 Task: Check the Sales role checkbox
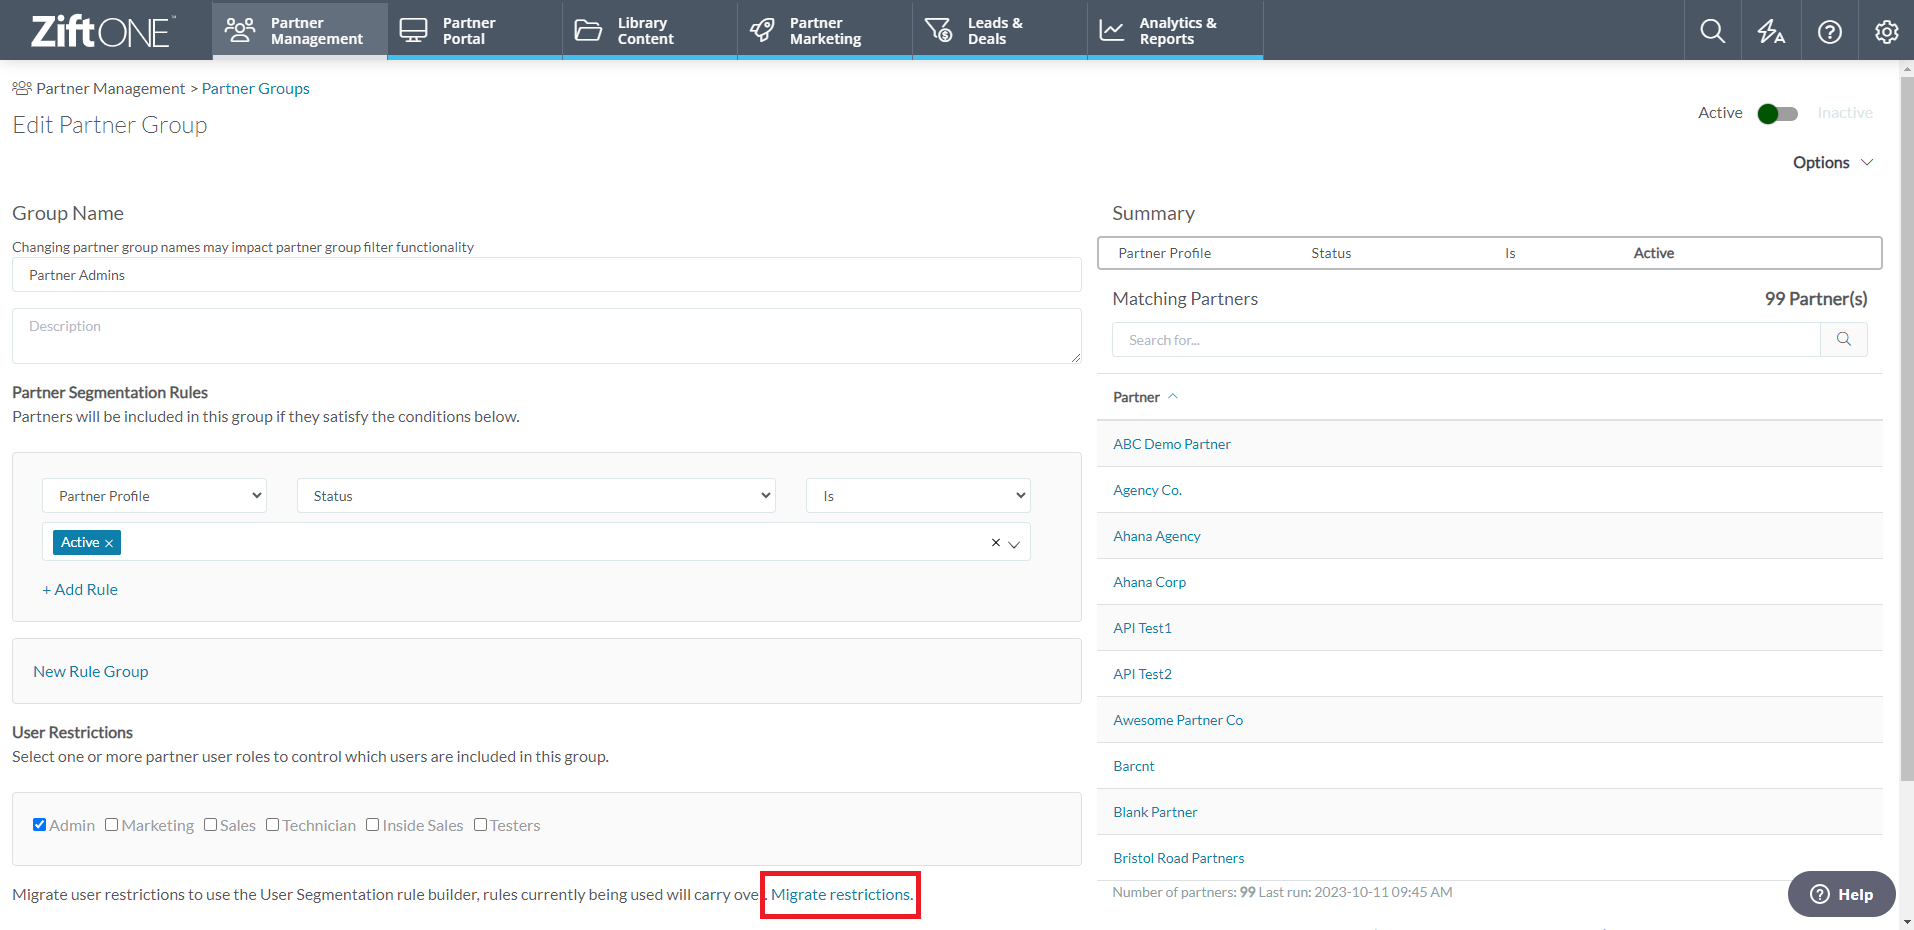210,825
